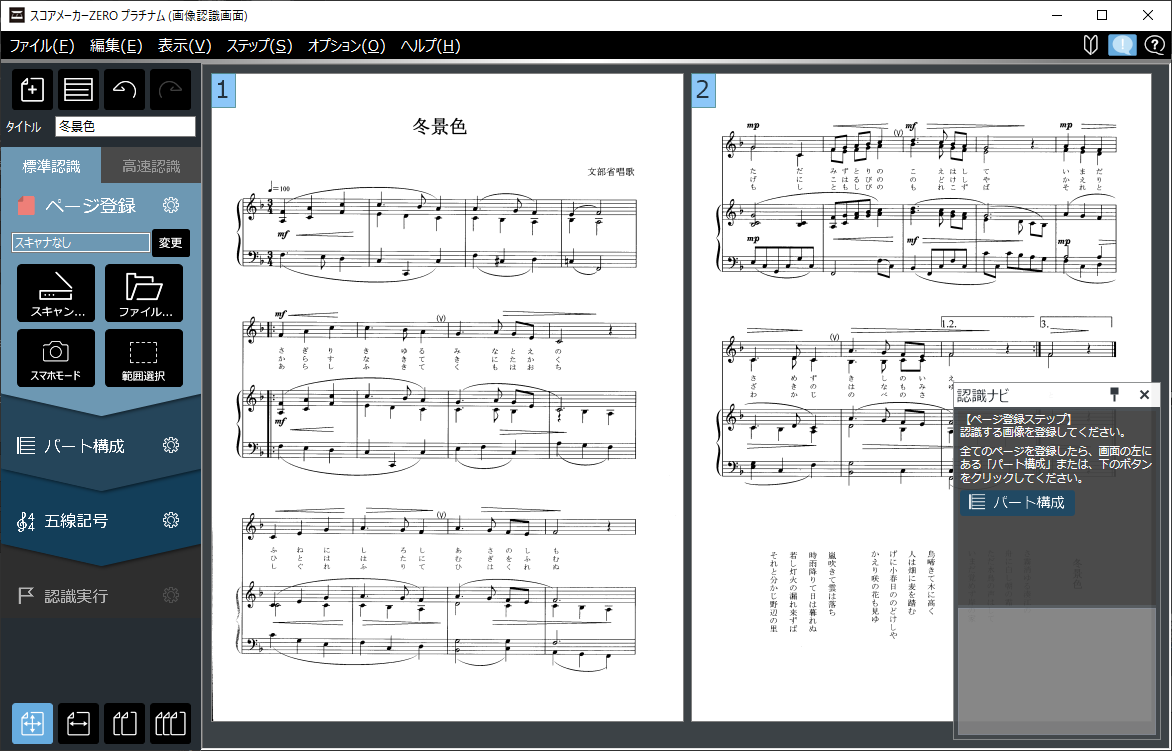Pin the 認識ナビ panel

(1114, 395)
